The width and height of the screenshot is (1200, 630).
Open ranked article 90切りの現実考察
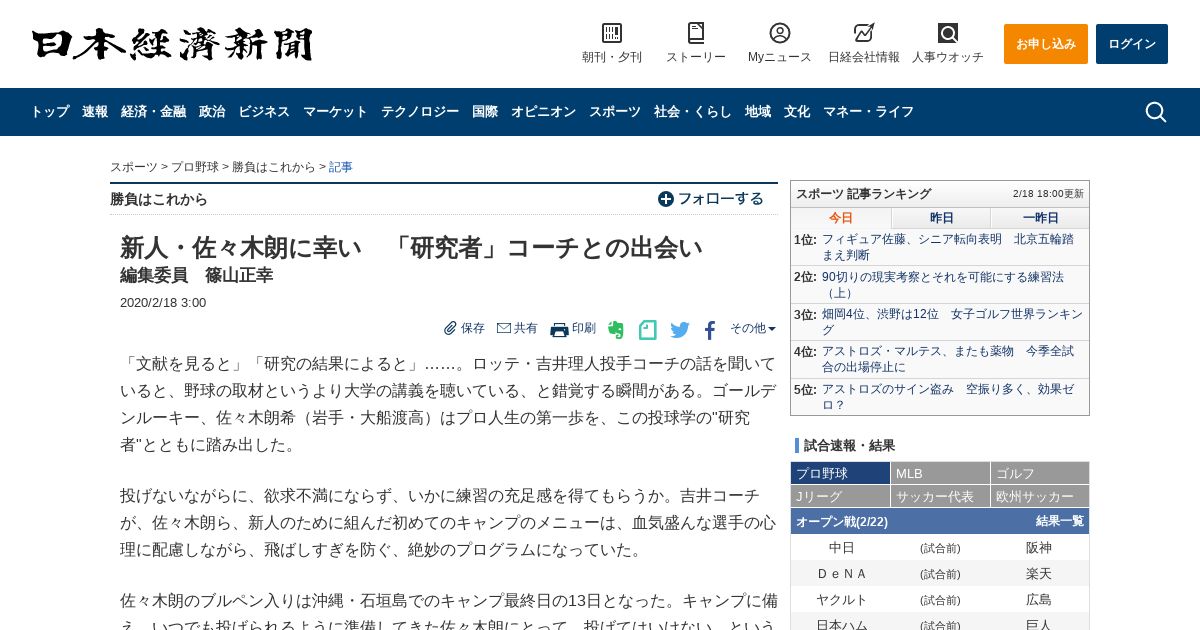[x=943, y=285]
